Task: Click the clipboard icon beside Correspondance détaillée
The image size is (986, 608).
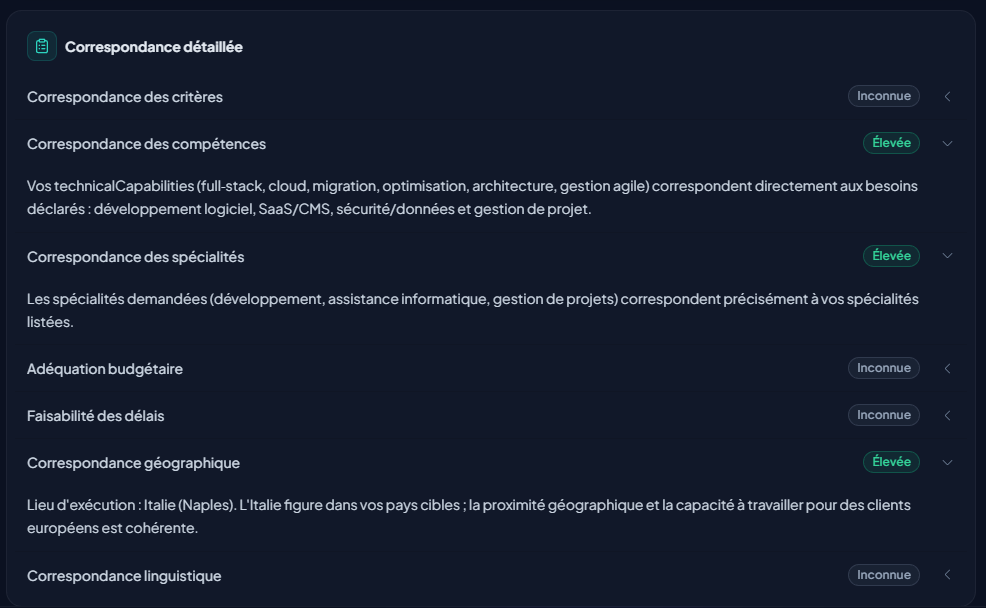Action: tap(42, 46)
